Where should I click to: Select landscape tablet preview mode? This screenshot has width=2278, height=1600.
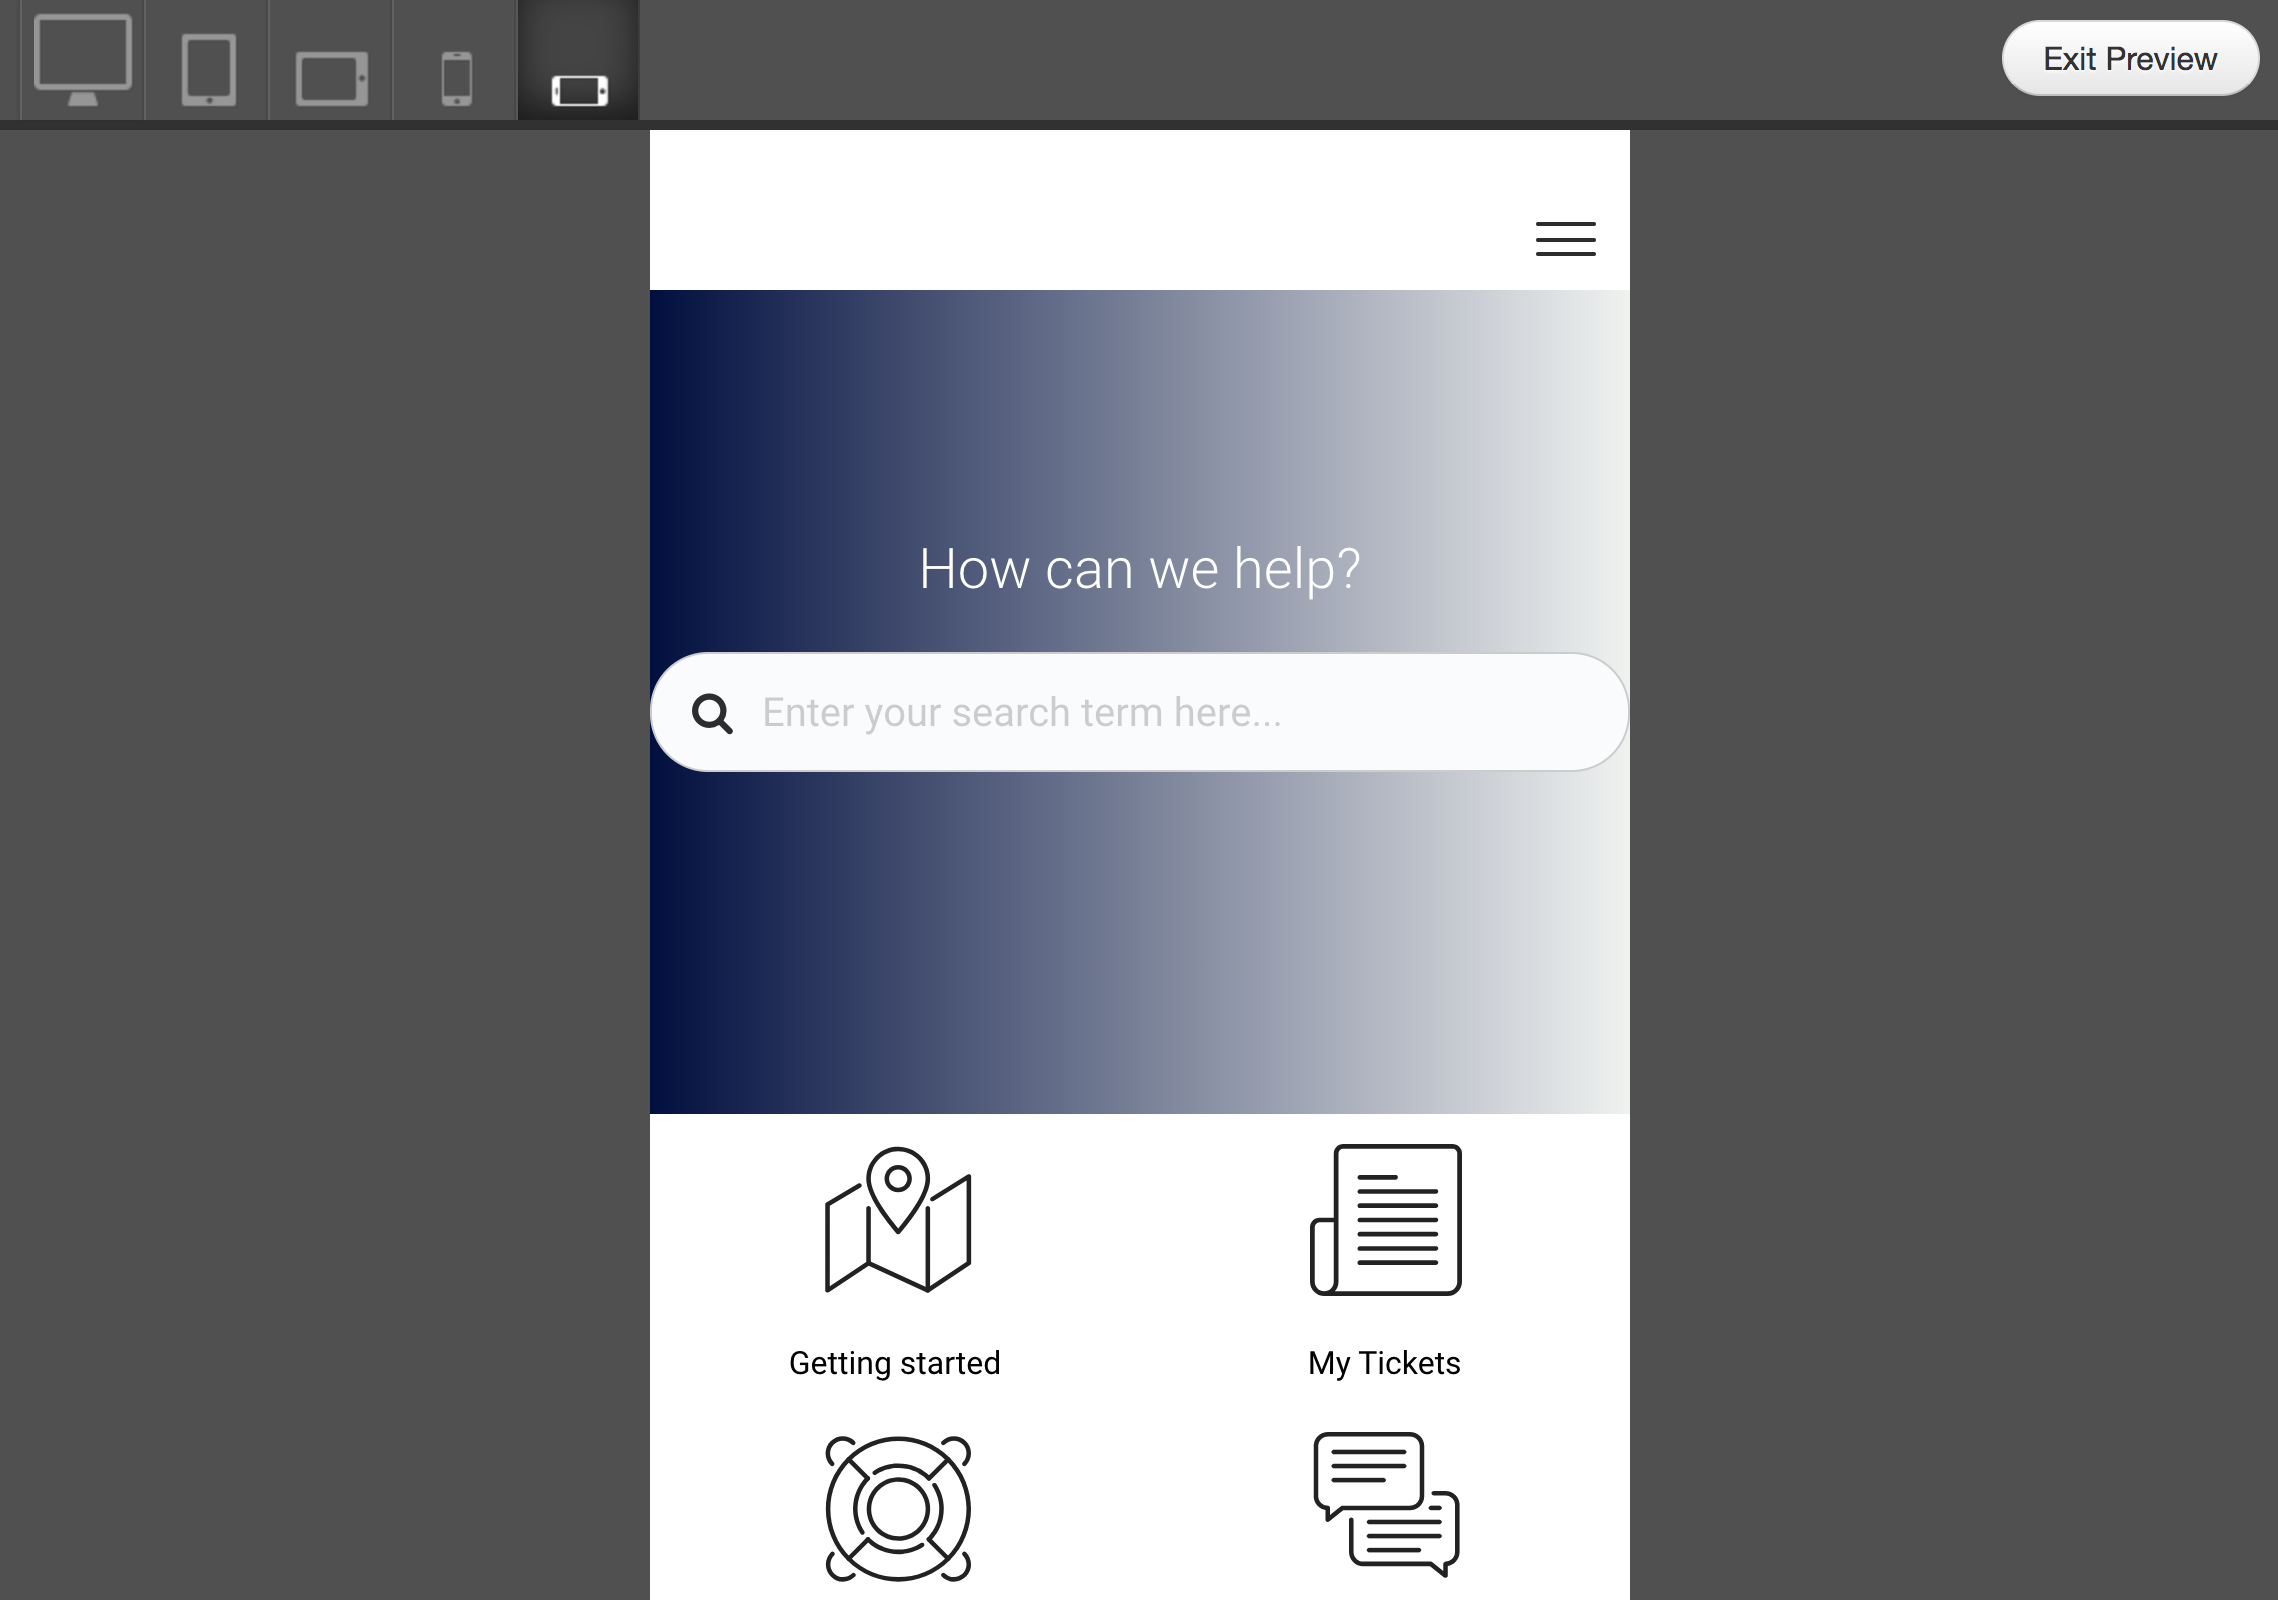click(331, 78)
